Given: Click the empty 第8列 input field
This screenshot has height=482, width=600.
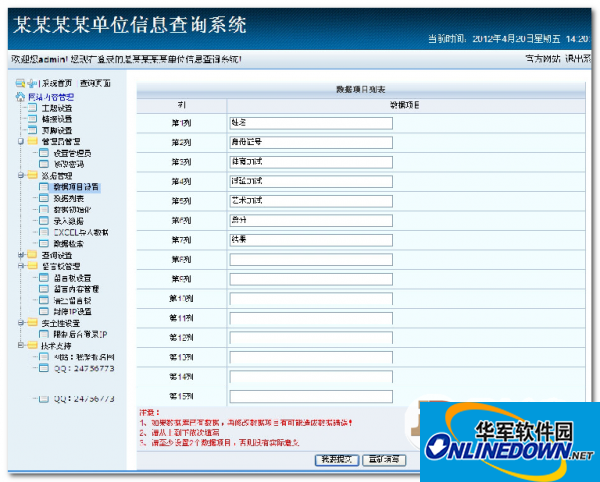Looking at the screenshot, I should (311, 259).
